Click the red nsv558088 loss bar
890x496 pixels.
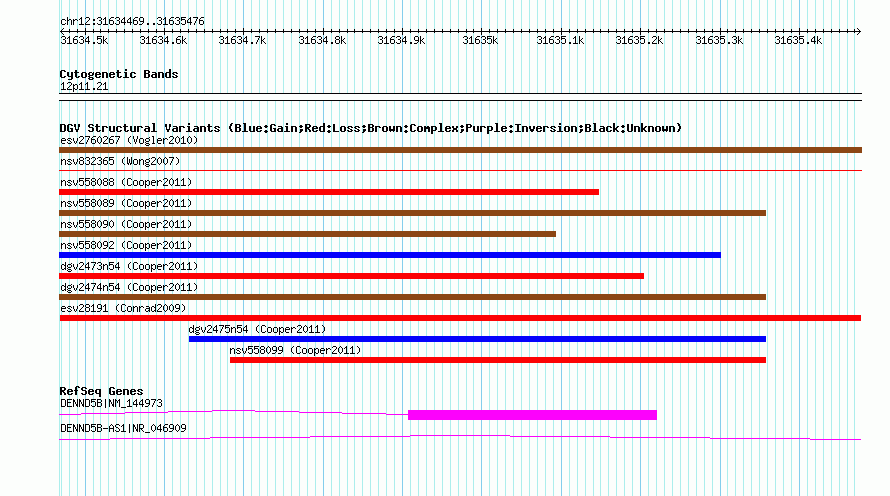(329, 192)
